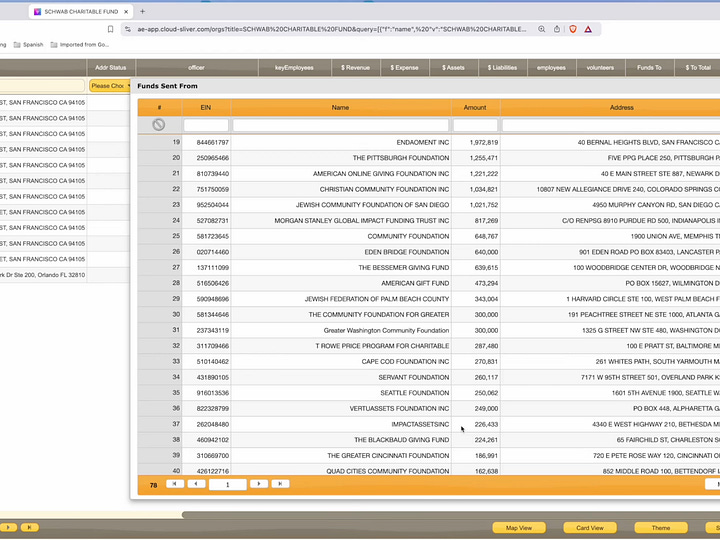This screenshot has width=720, height=540.
Task: Sort by the Name column header
Action: pyautogui.click(x=340, y=107)
